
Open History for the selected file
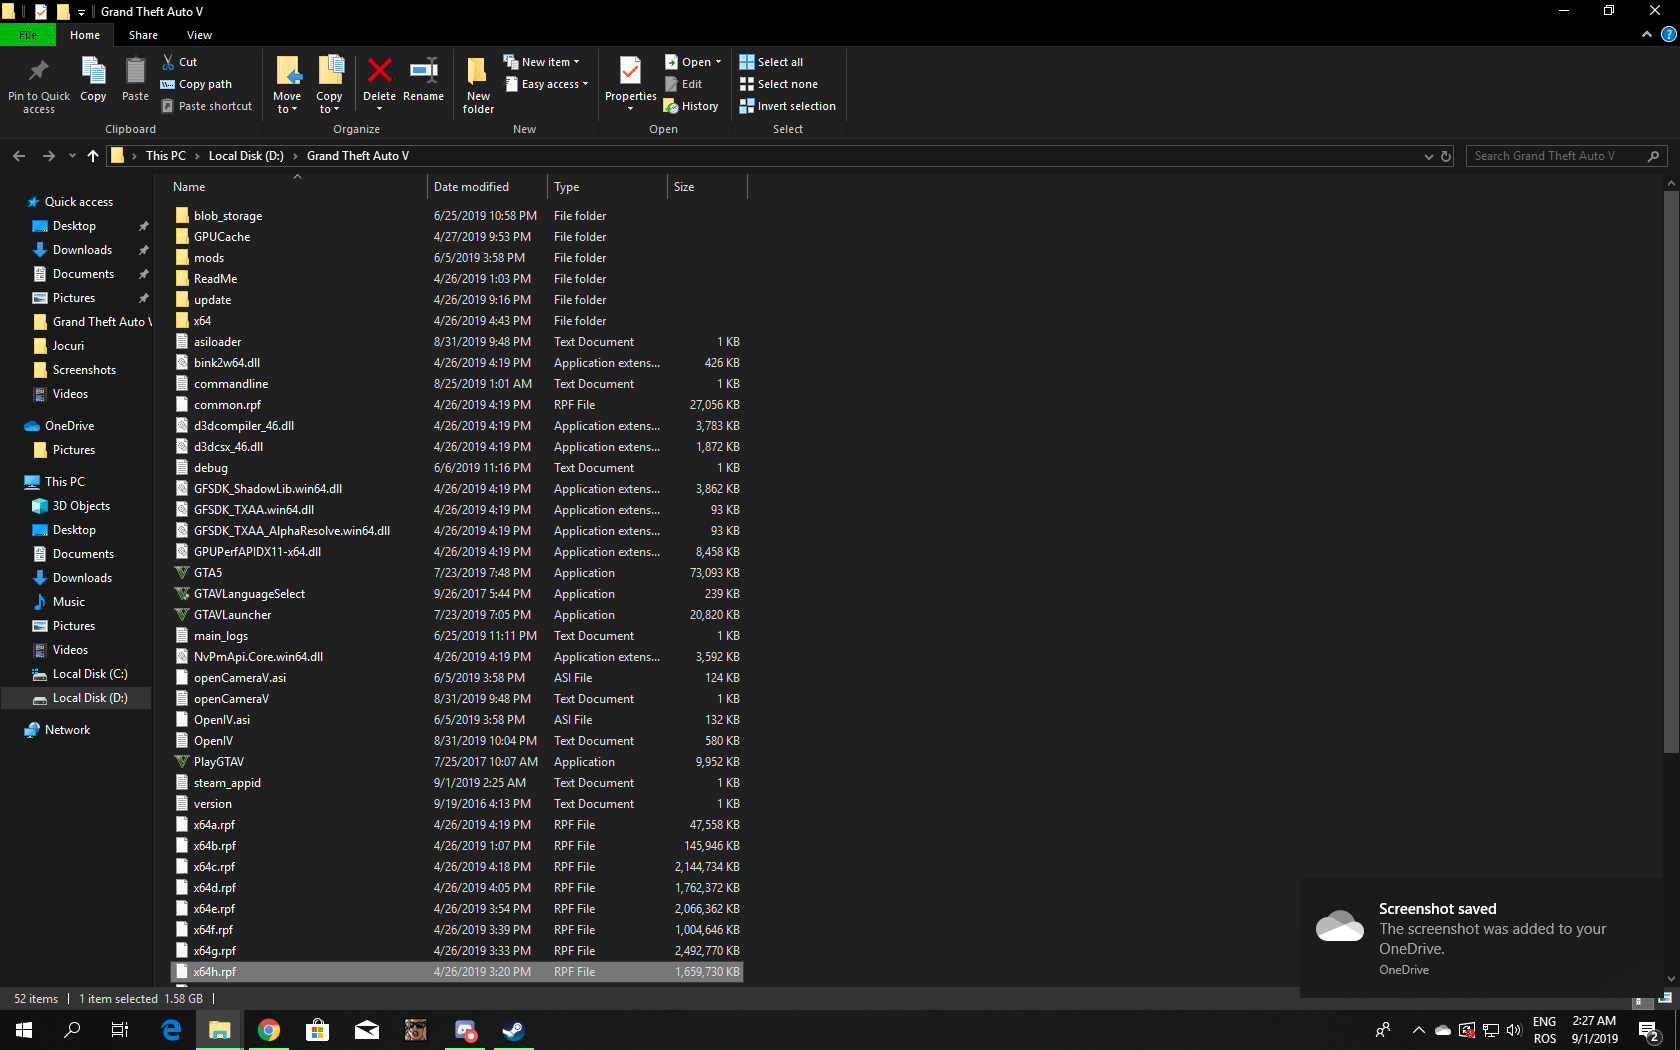point(691,105)
